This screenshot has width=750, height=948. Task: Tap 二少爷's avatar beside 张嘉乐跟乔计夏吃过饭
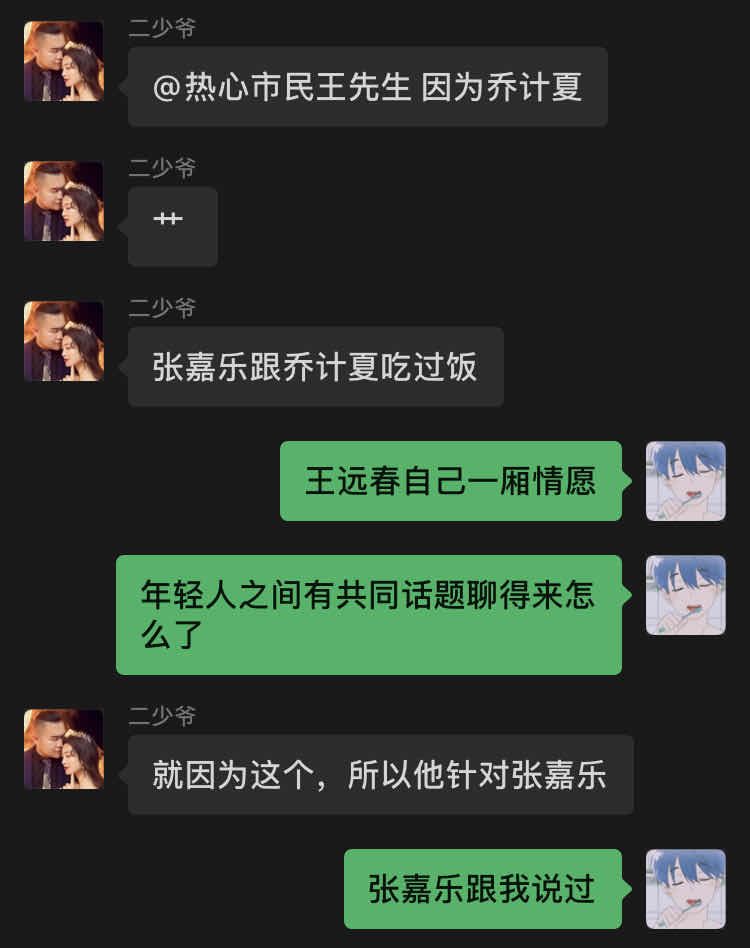pos(63,342)
